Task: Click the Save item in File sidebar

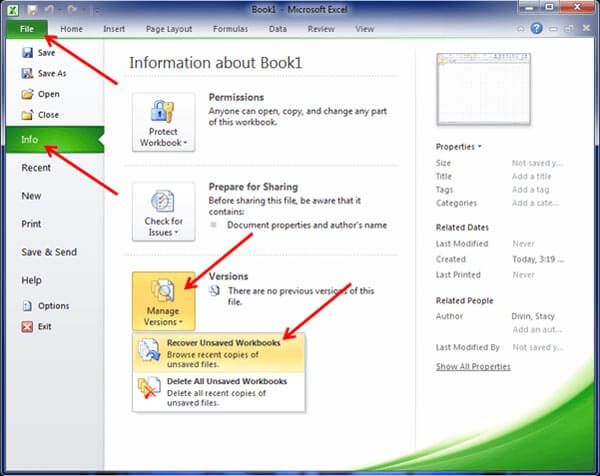Action: pyautogui.click(x=38, y=53)
